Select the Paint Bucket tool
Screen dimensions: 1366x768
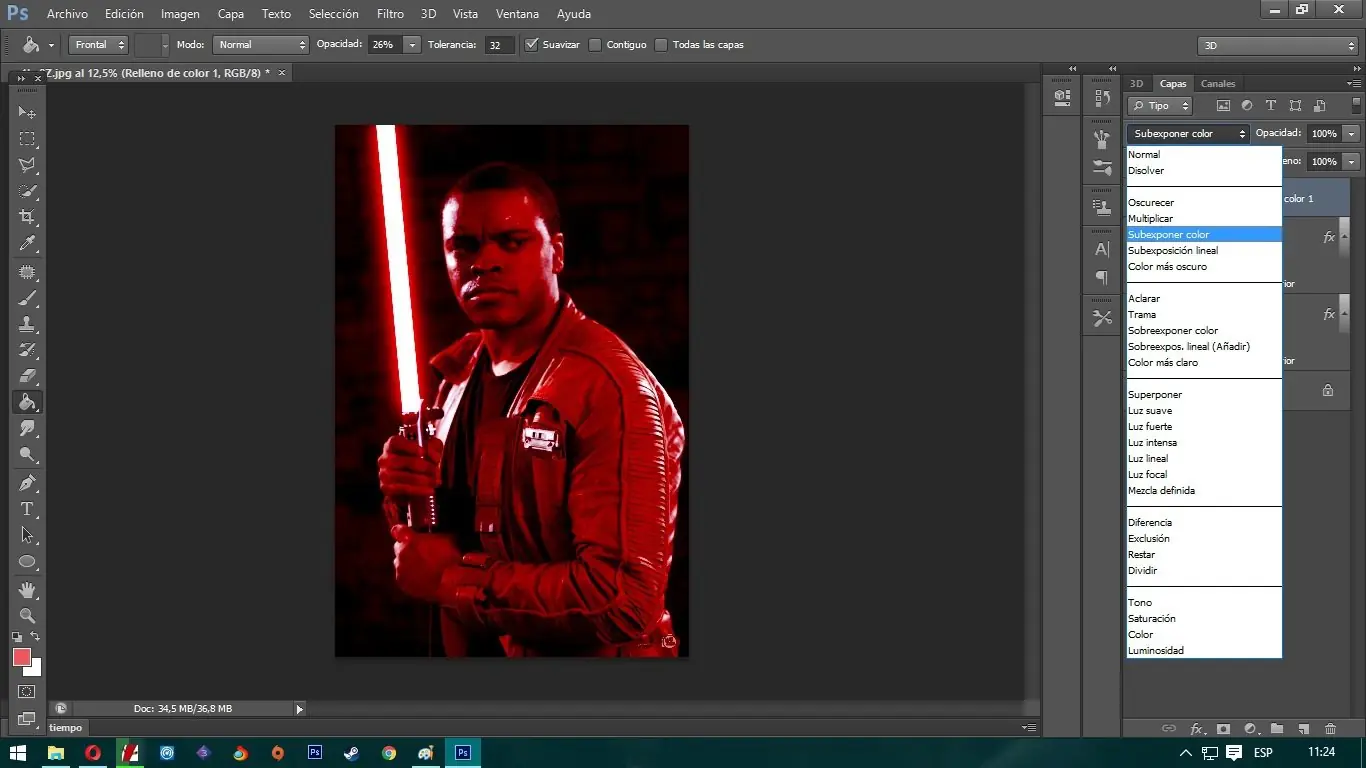28,402
